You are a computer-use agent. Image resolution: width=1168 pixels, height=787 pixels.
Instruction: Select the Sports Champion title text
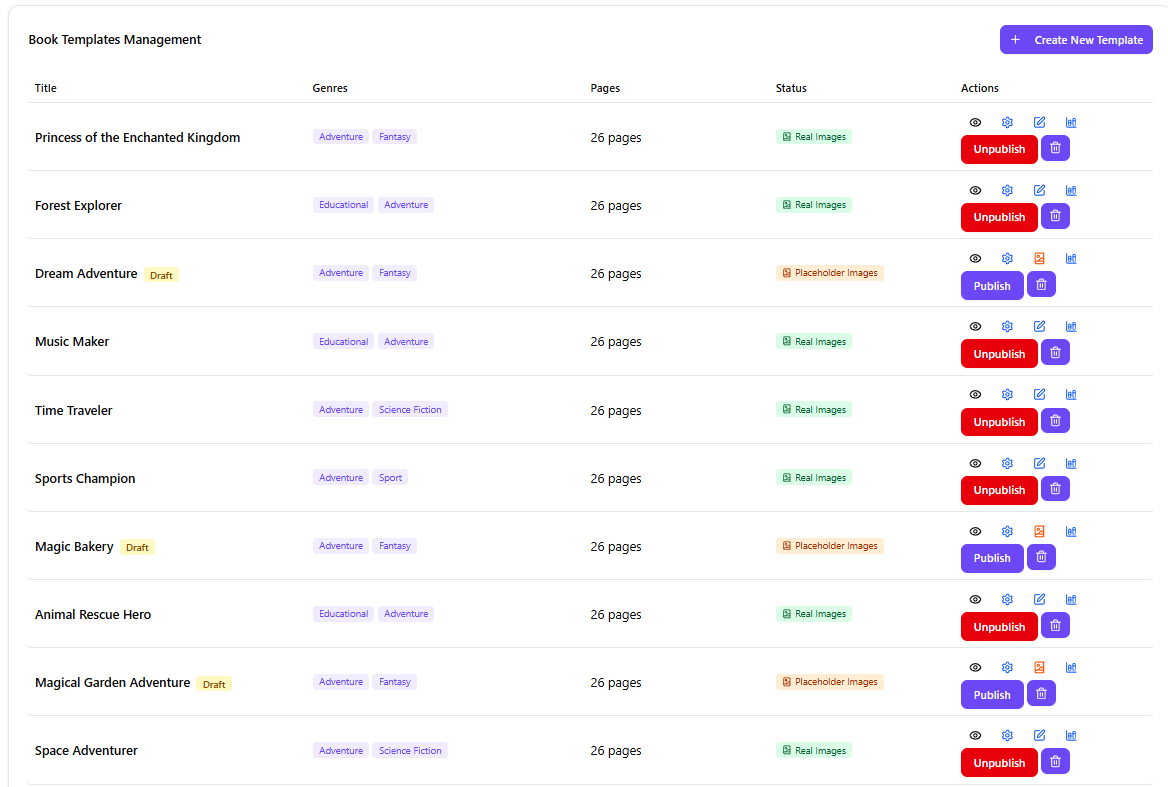pos(85,479)
